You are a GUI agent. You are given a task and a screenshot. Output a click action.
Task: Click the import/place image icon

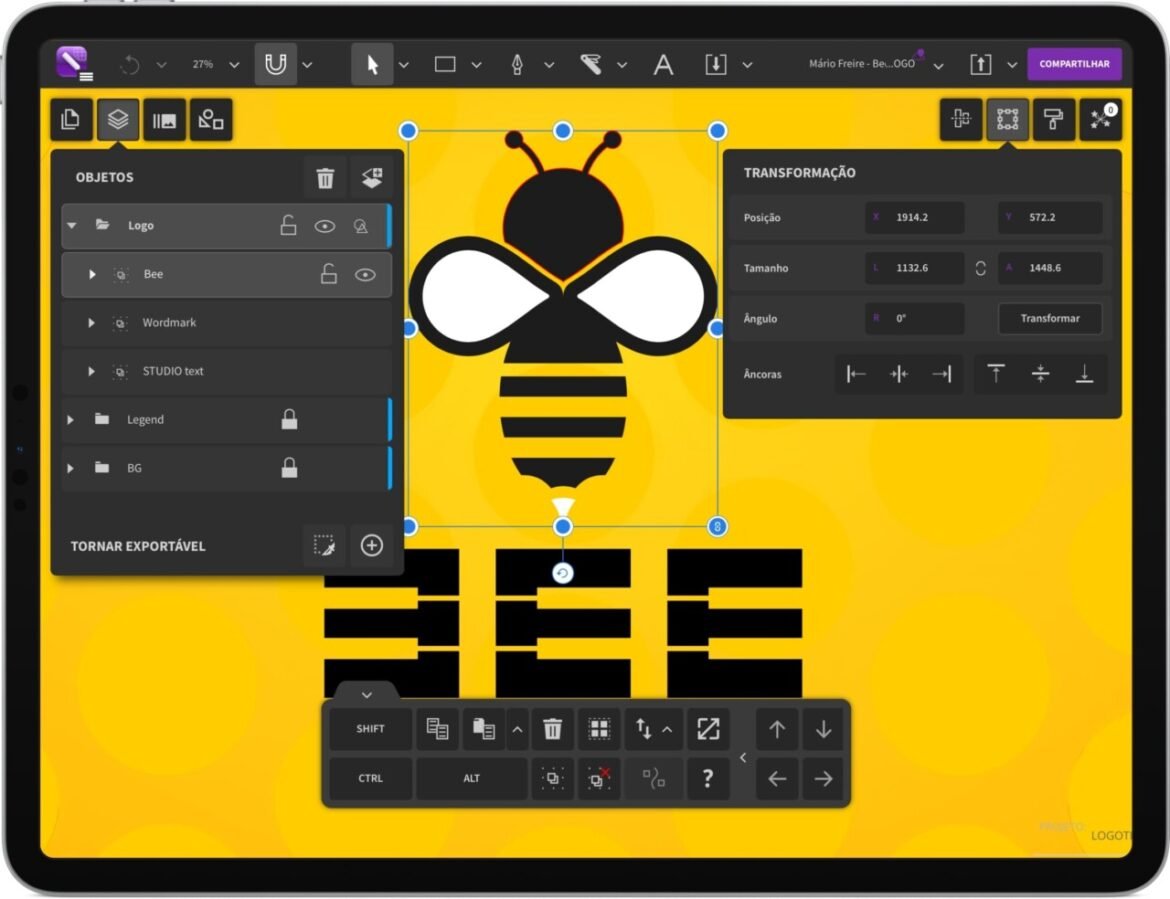[716, 64]
